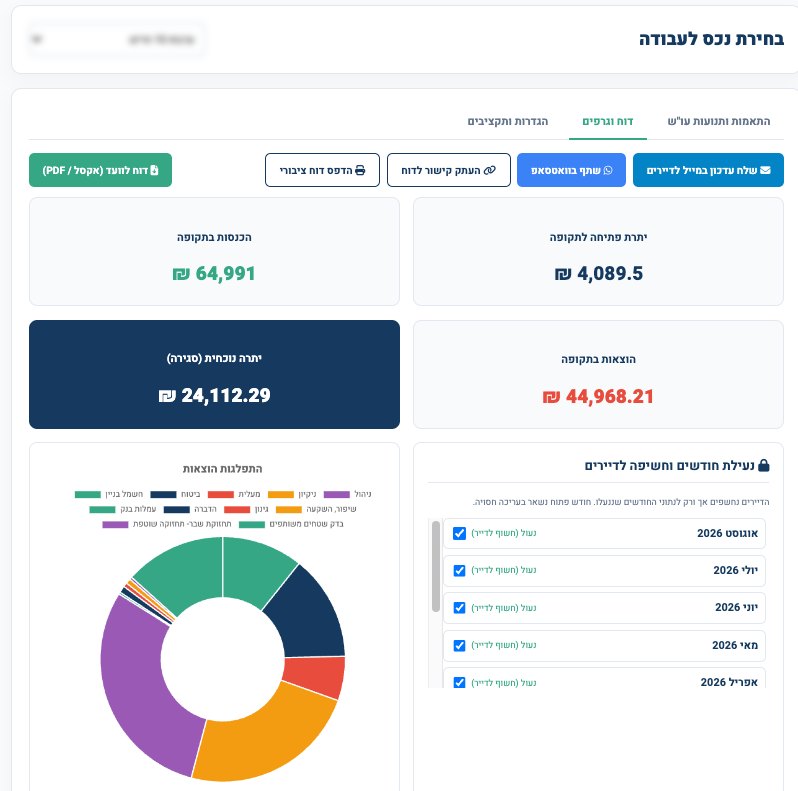Click the large purple donut slice

(135, 682)
